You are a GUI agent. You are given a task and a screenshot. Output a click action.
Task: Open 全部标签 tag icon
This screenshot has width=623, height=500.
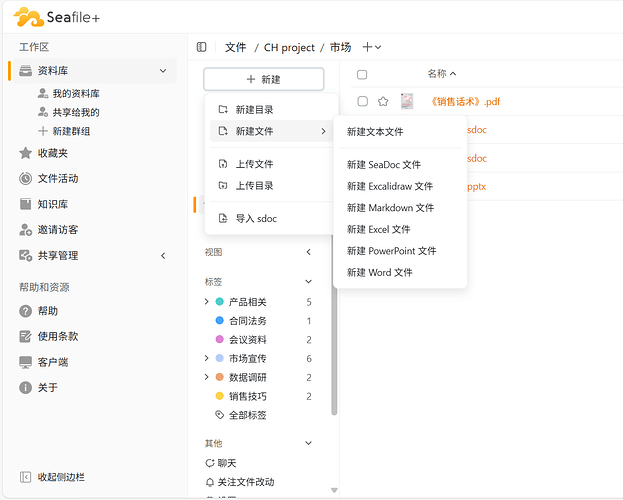point(220,415)
